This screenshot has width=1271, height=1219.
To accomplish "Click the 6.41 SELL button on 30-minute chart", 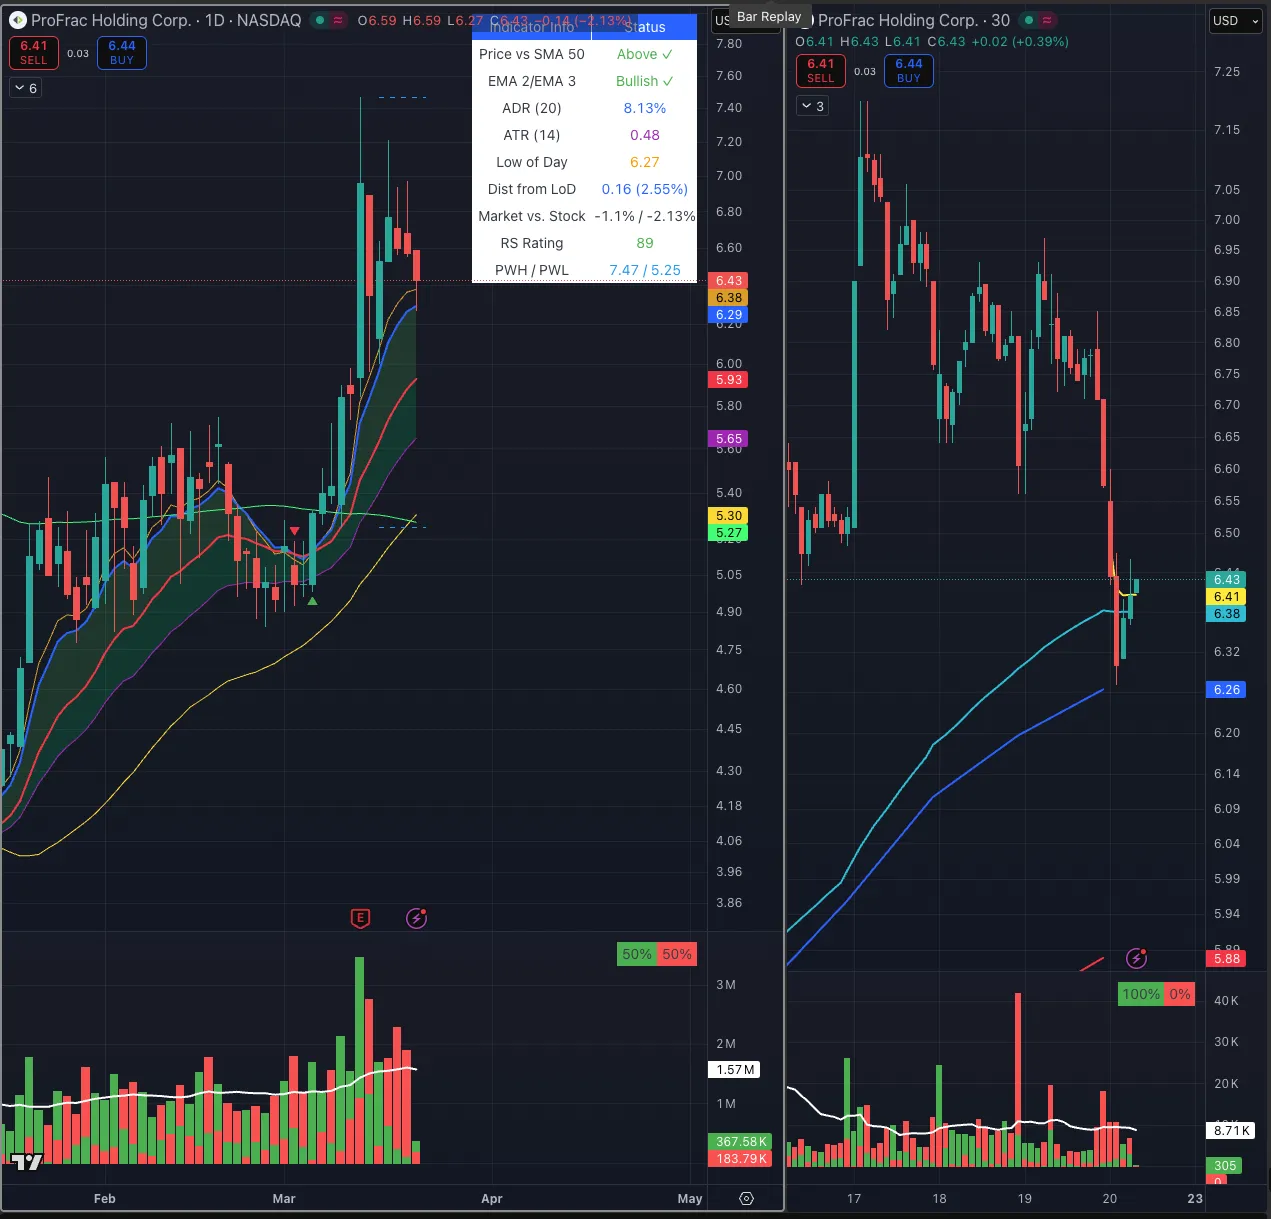I will coord(820,71).
